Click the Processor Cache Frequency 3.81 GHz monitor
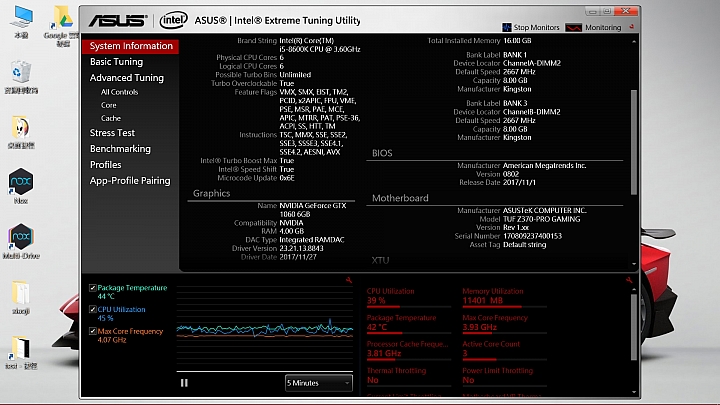Image resolution: width=720 pixels, height=405 pixels. coord(409,349)
